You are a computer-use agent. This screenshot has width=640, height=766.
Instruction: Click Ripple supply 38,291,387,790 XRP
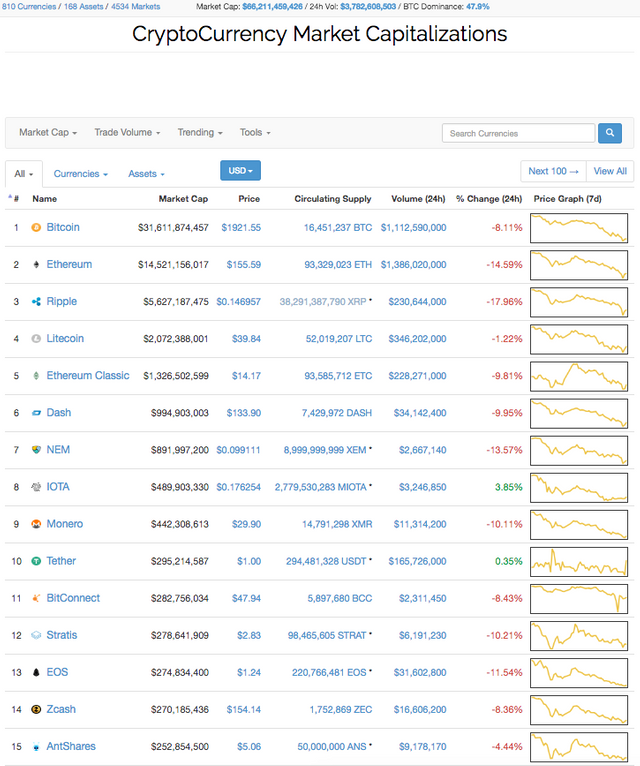(x=323, y=302)
